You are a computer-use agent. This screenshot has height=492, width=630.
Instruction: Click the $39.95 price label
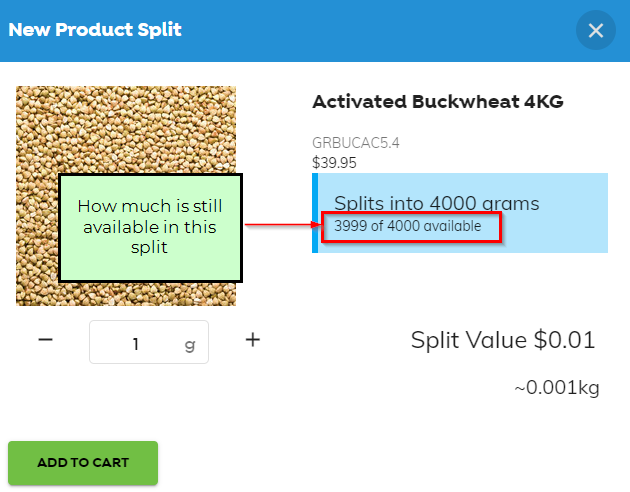[x=334, y=163]
